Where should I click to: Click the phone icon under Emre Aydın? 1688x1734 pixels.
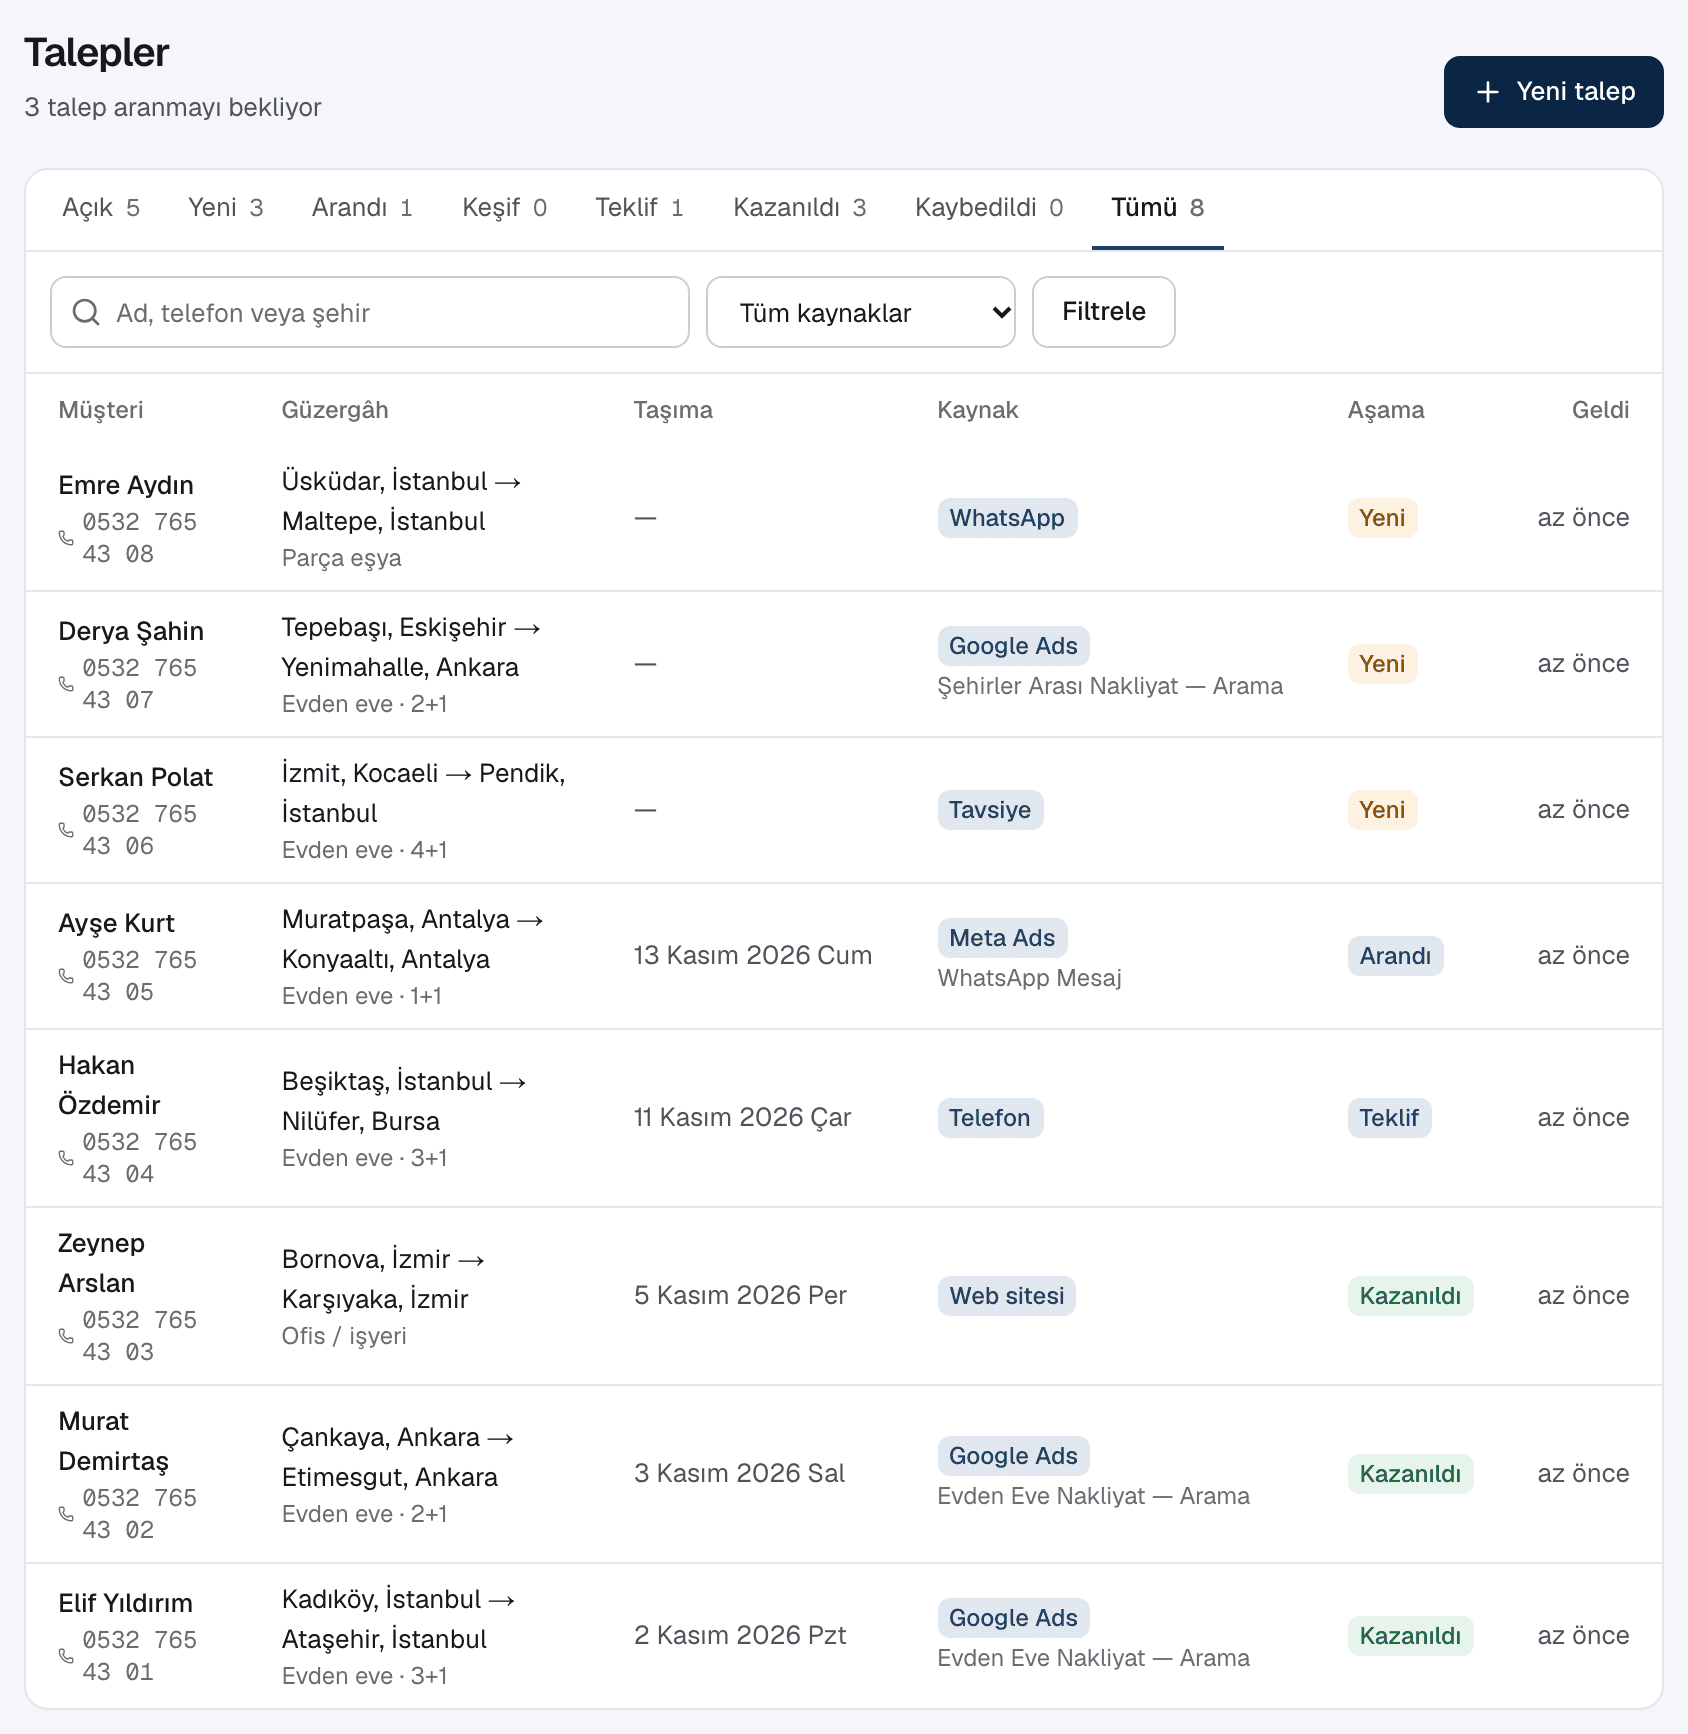coord(66,538)
